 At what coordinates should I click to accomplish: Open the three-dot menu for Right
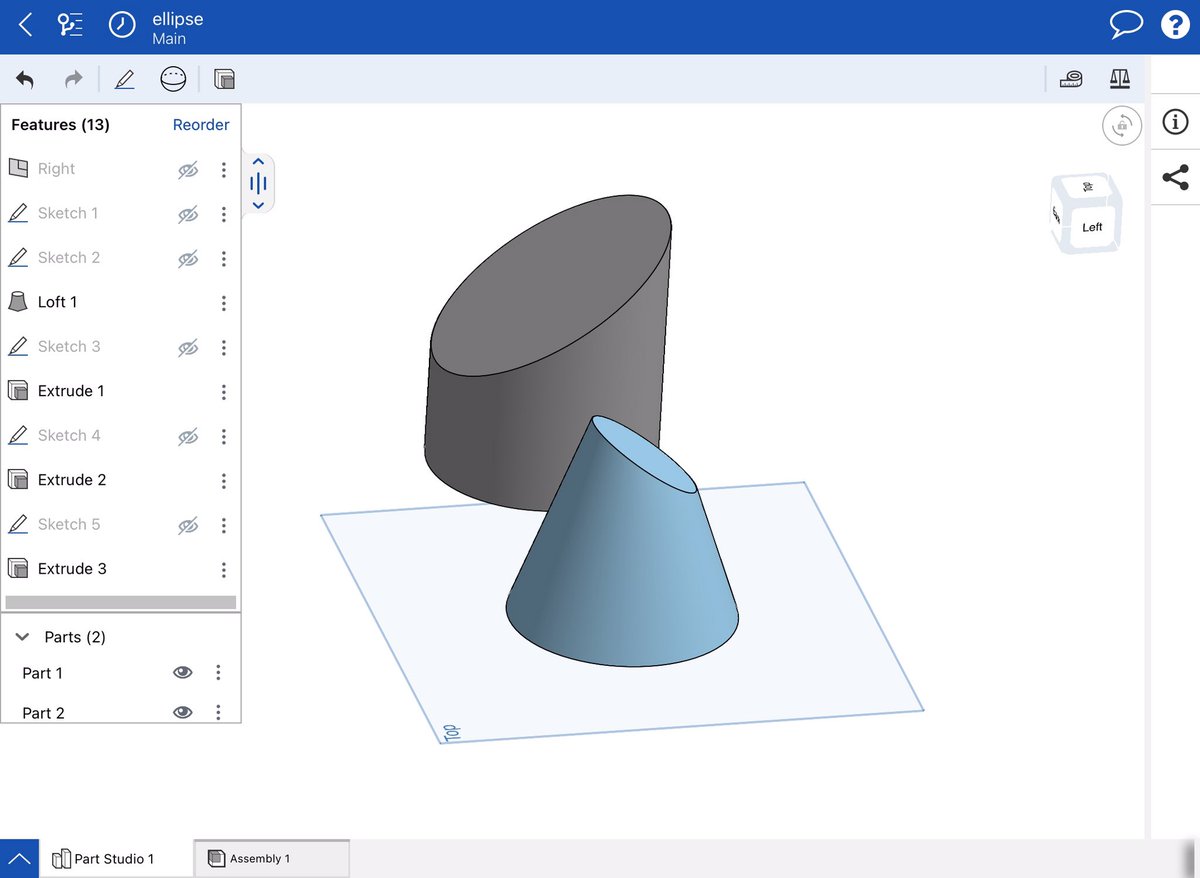[223, 170]
